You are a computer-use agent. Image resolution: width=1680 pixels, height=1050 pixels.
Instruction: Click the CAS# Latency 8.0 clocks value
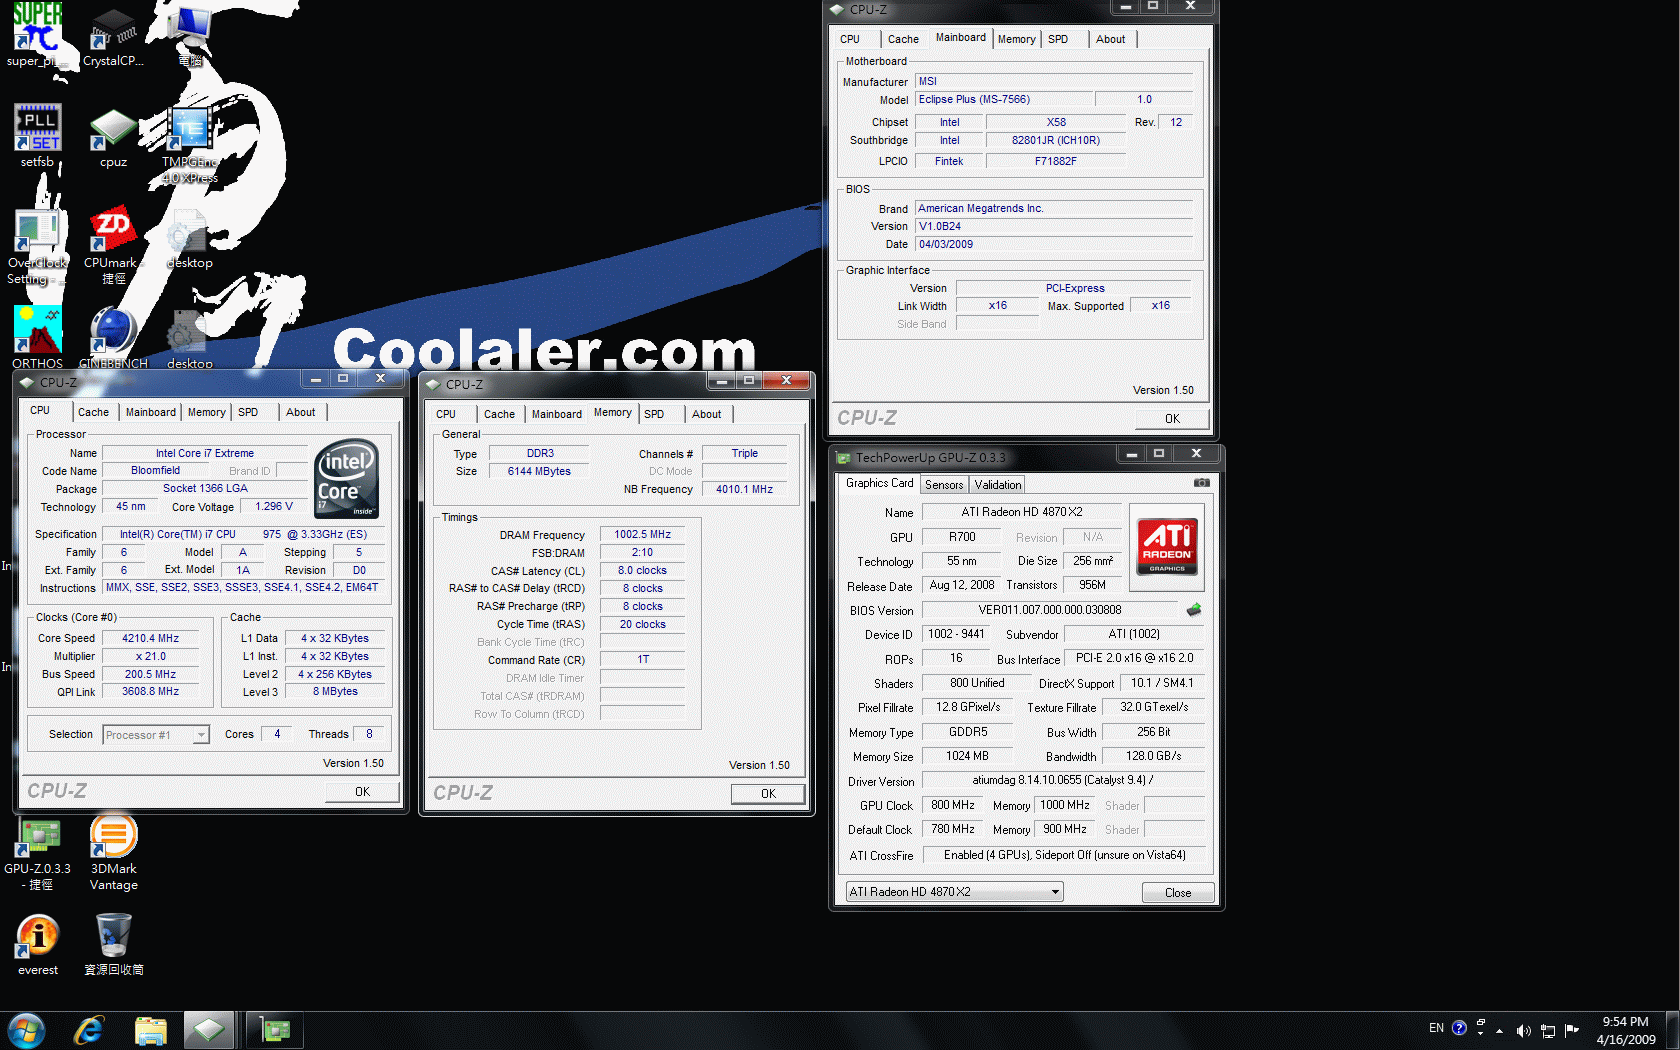[642, 571]
